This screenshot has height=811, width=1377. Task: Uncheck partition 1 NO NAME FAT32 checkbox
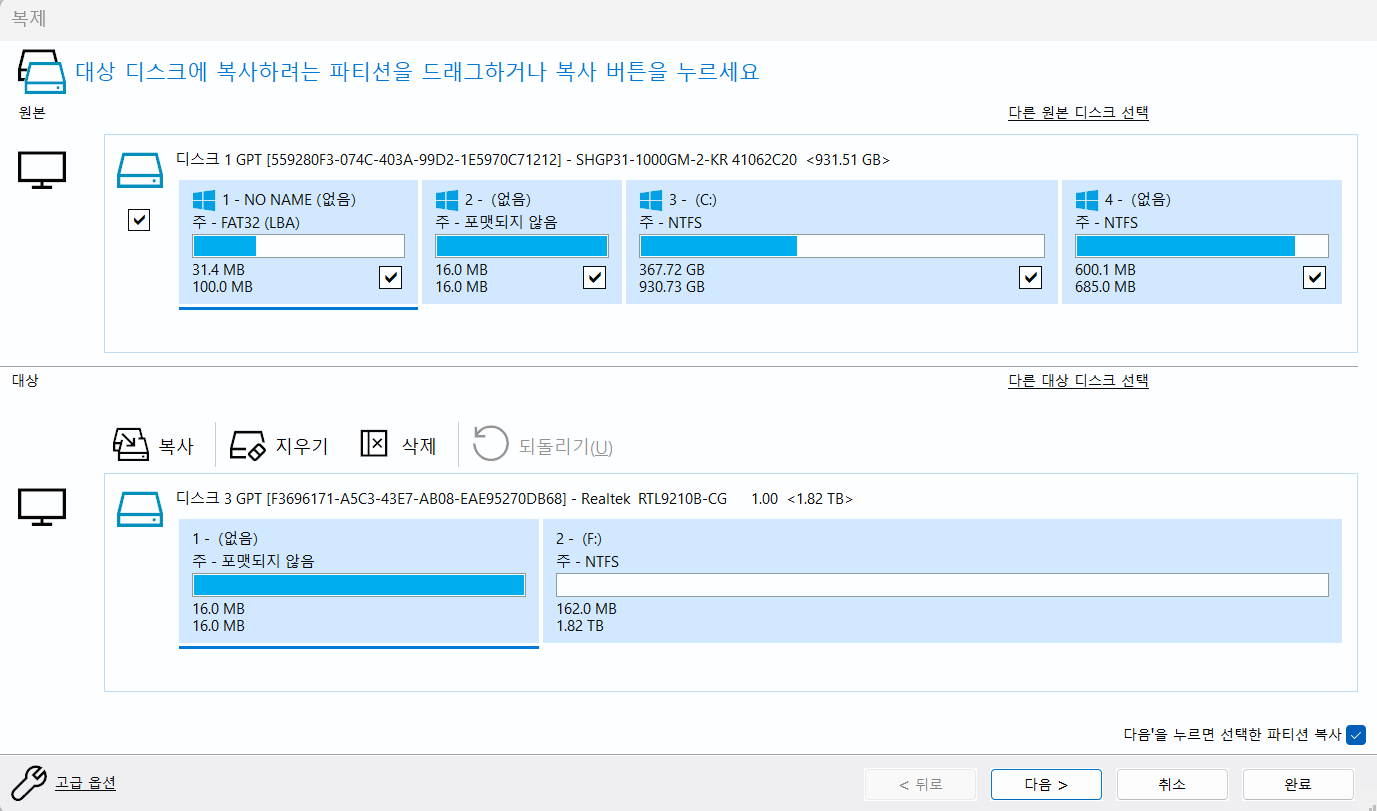391,277
